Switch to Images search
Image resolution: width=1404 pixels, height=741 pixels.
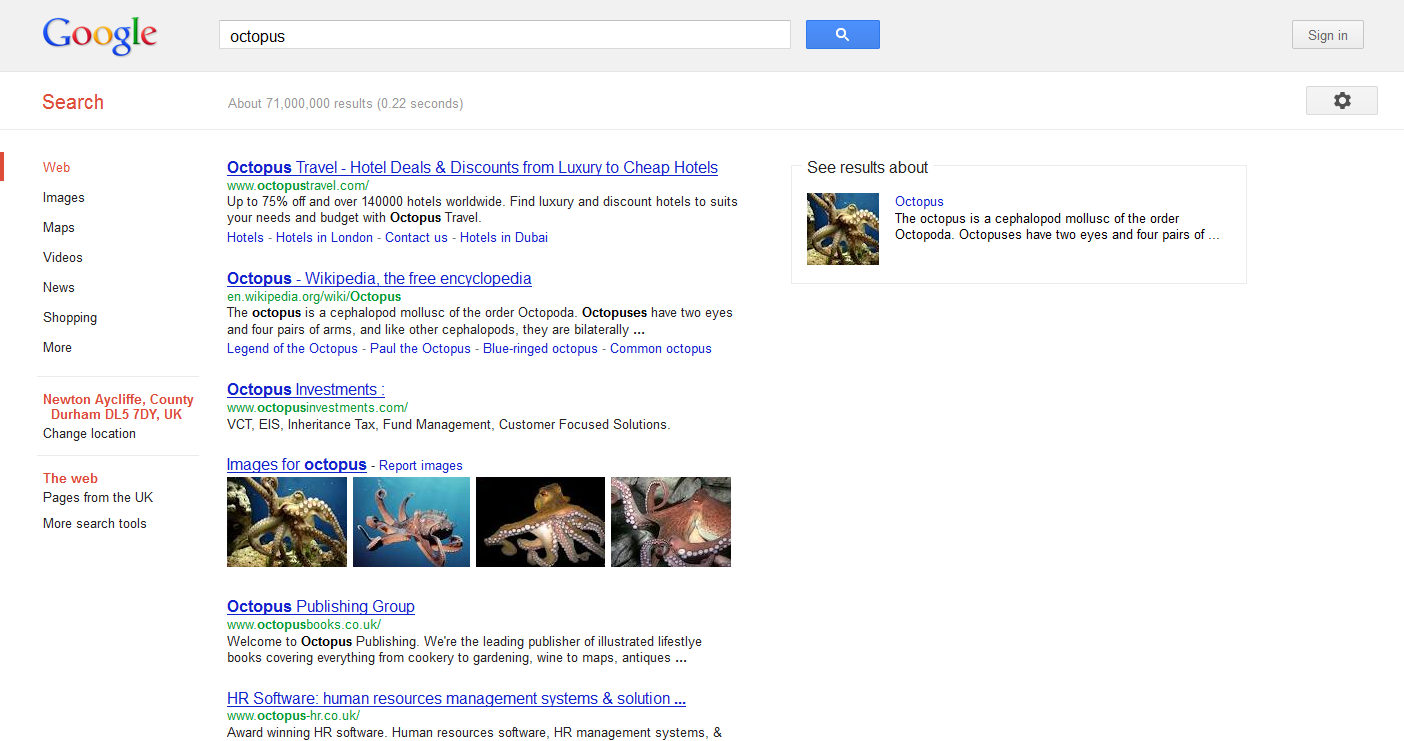tap(64, 197)
